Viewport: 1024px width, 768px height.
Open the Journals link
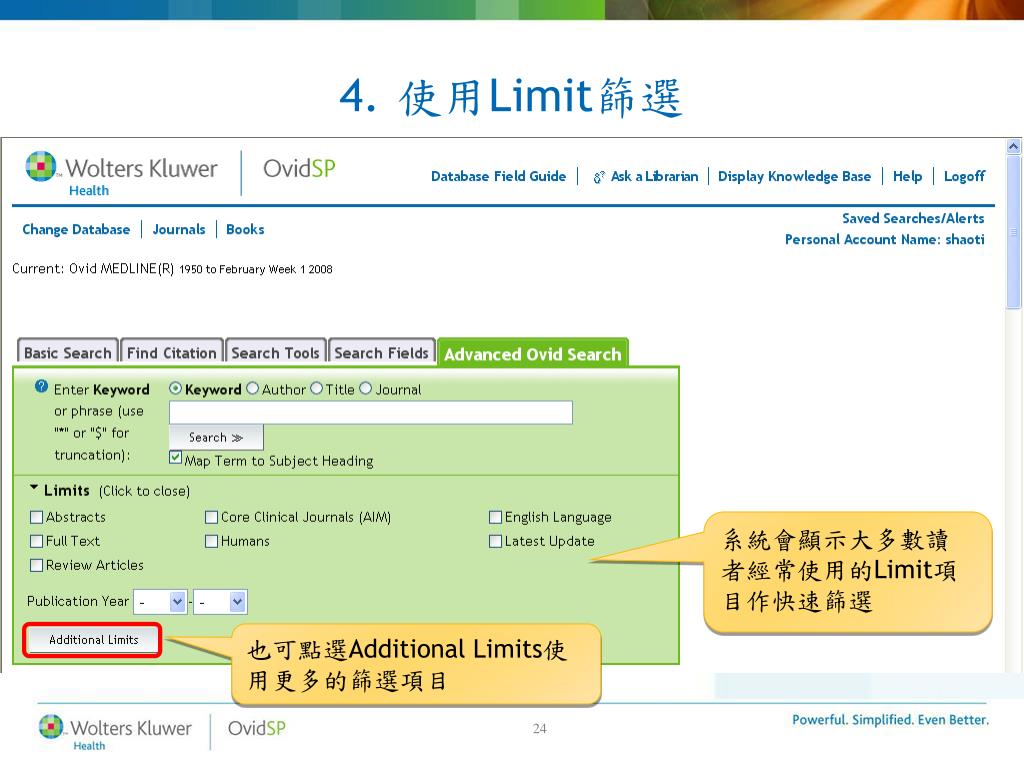(x=179, y=230)
